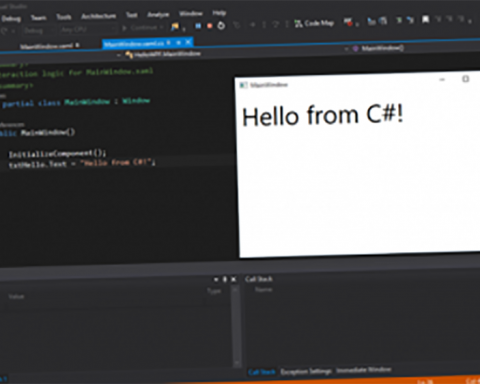Stop debugging with the red square icon
The height and width of the screenshot is (384, 480).
click(210, 26)
